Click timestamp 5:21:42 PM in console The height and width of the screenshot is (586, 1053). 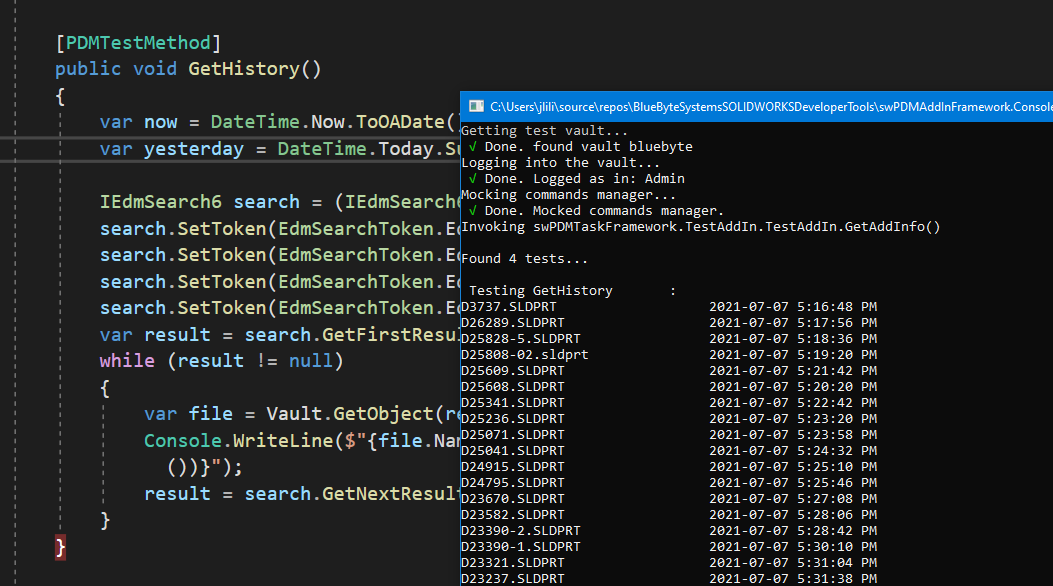coord(837,371)
